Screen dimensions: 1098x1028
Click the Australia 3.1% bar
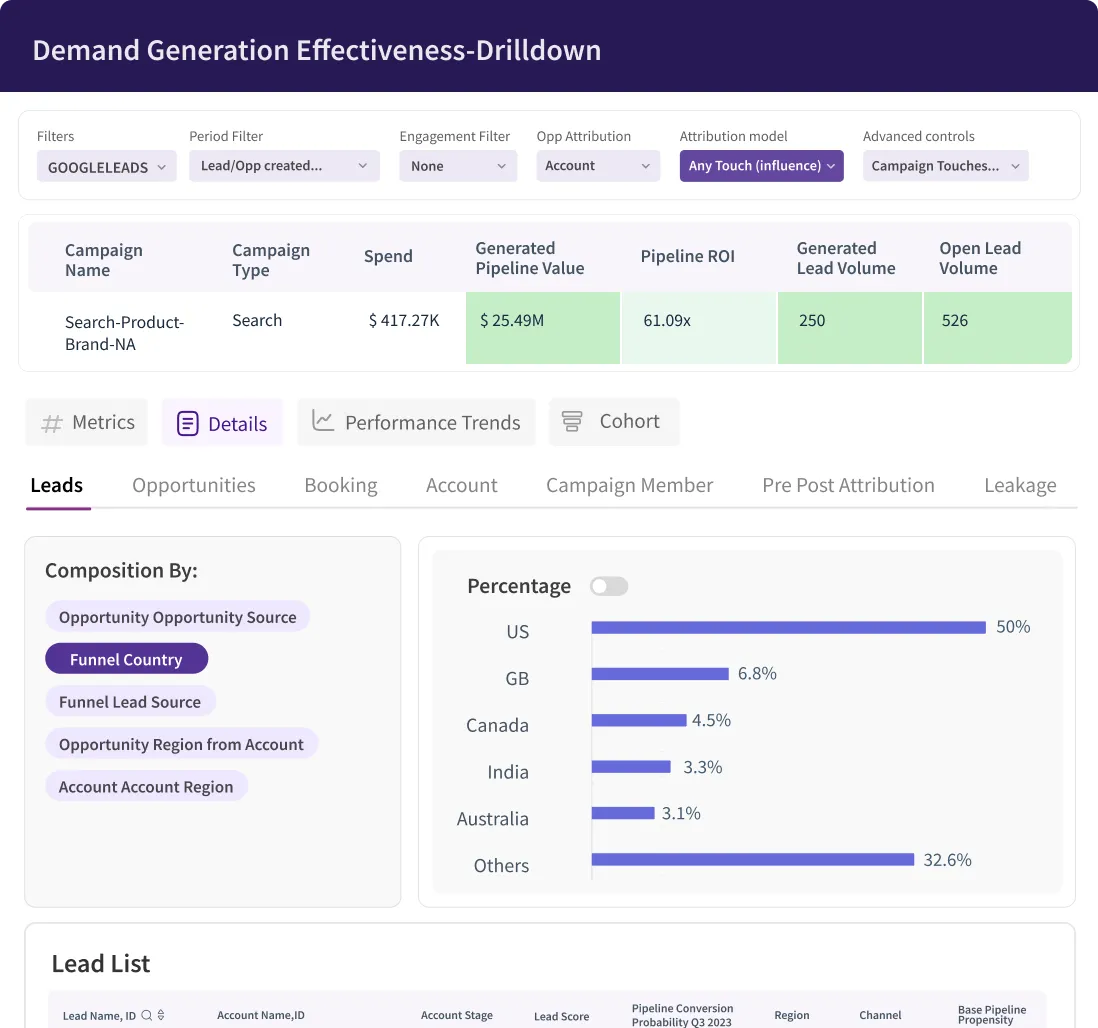click(623, 813)
